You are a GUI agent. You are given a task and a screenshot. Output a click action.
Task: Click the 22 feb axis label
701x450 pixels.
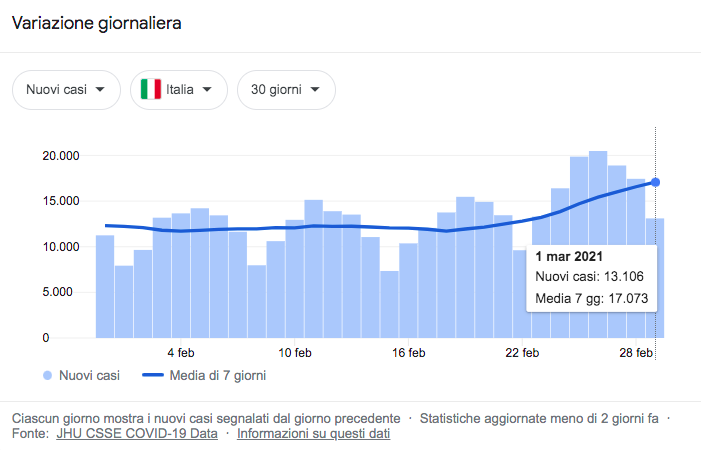(x=523, y=353)
